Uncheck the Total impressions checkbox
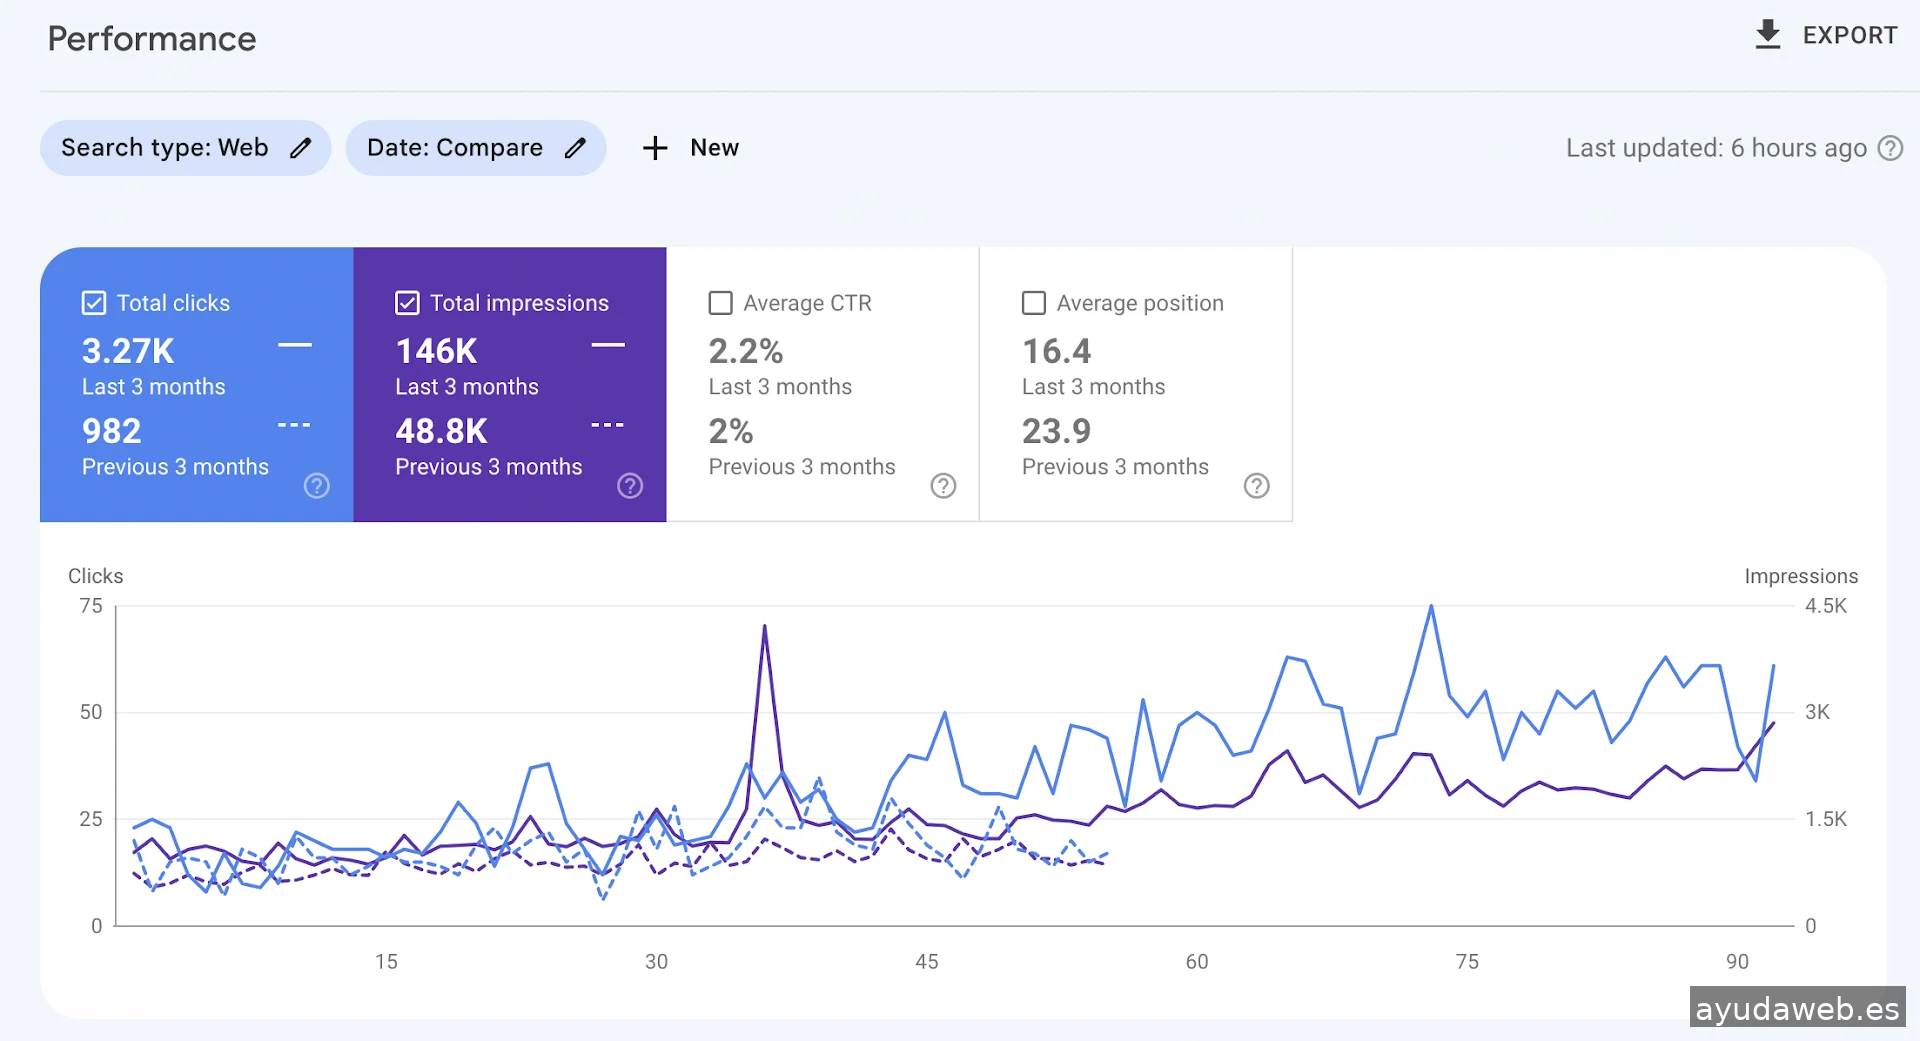Image resolution: width=1920 pixels, height=1041 pixels. click(x=407, y=303)
